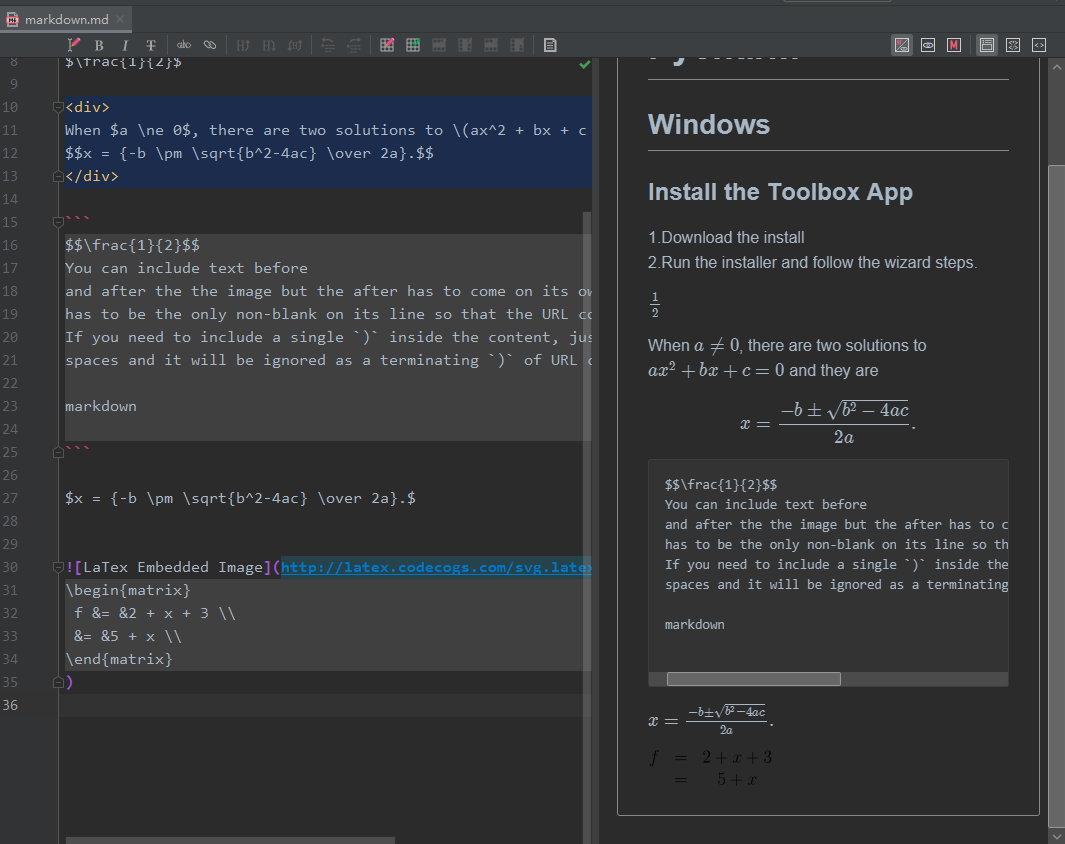Click '[LaTex Embedded Image]' text on line 30
This screenshot has width=1065, height=844.
point(173,567)
